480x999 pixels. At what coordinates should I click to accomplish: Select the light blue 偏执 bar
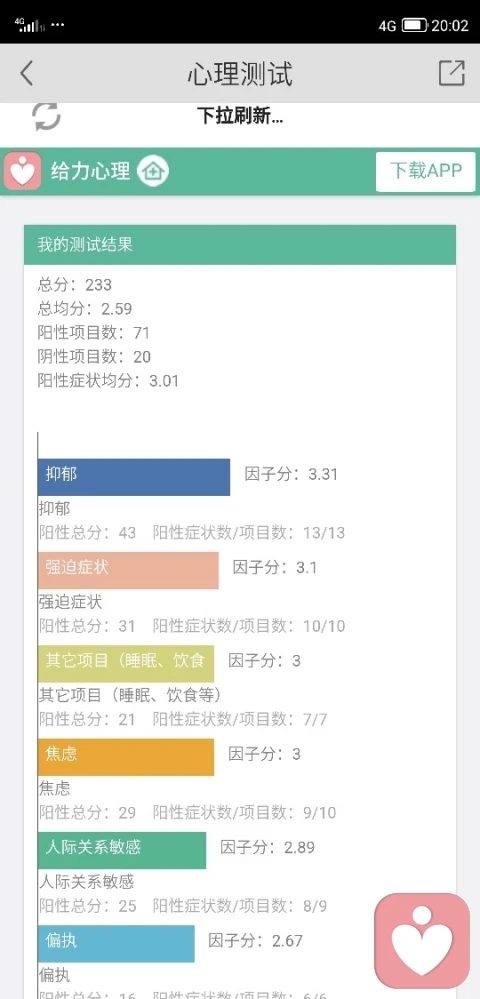click(x=117, y=944)
